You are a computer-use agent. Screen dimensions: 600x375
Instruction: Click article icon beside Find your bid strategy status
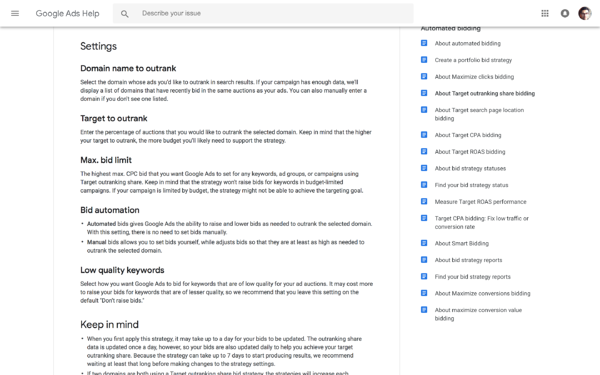pos(424,185)
